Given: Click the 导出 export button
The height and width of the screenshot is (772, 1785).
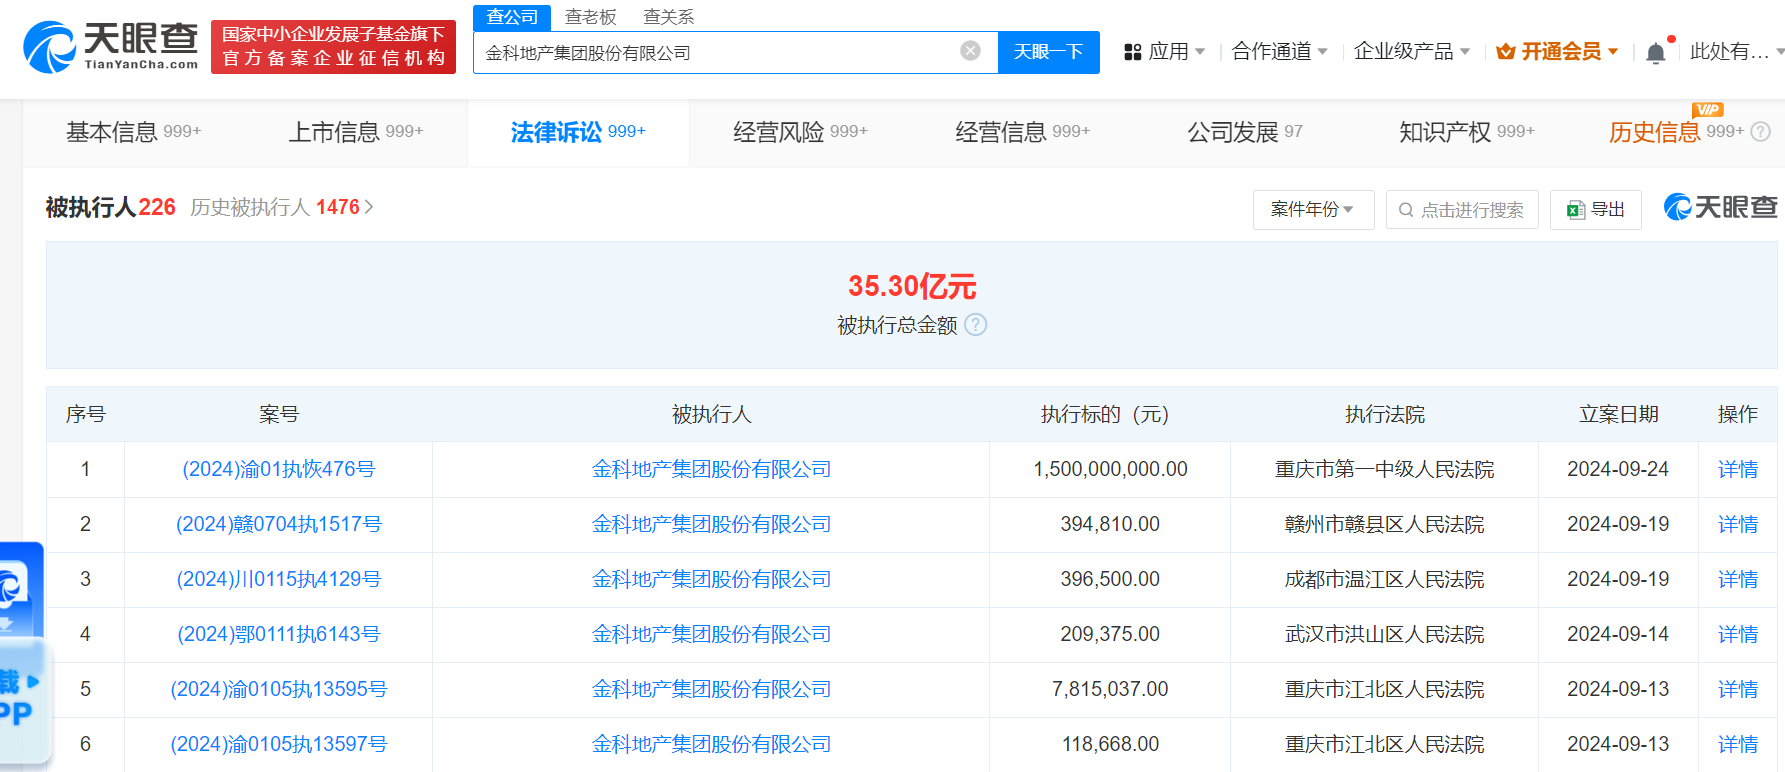Looking at the screenshot, I should 1595,210.
